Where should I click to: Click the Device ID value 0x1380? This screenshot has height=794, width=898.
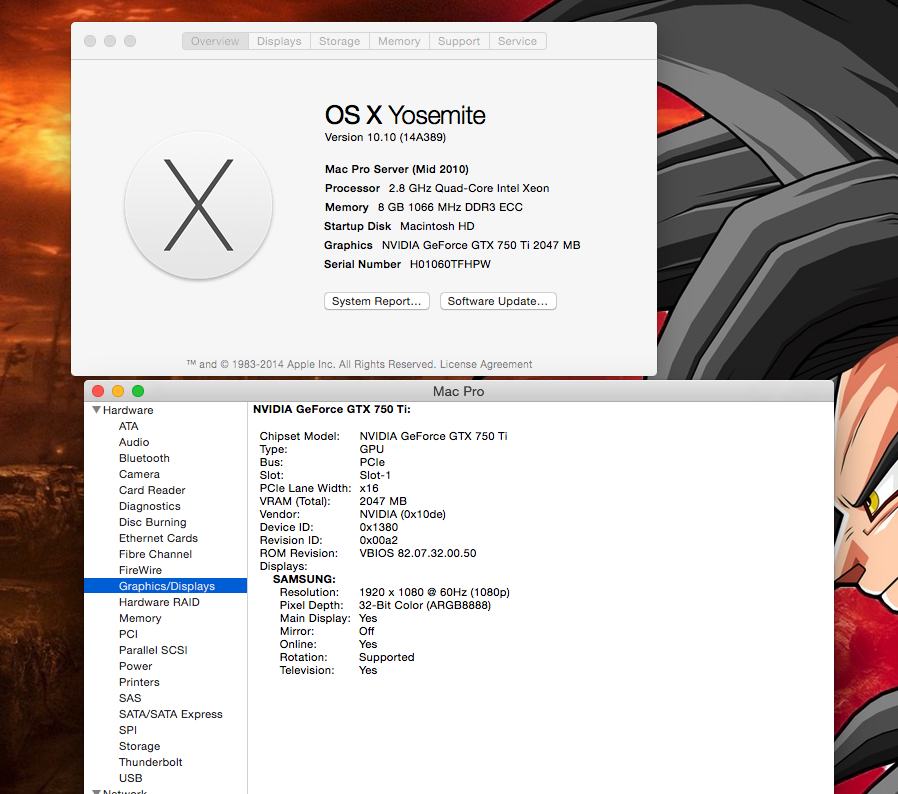(379, 527)
